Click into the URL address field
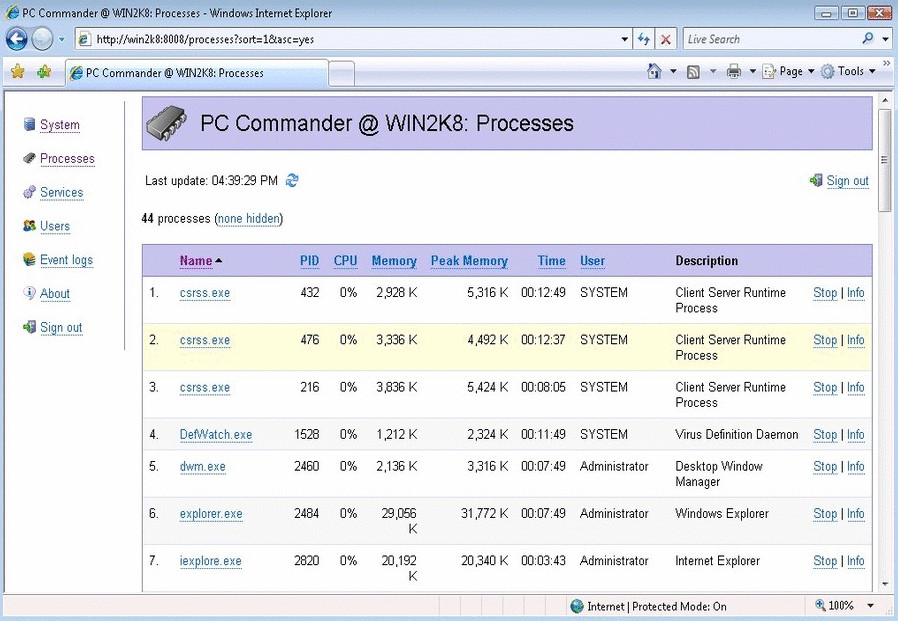 pyautogui.click(x=355, y=40)
